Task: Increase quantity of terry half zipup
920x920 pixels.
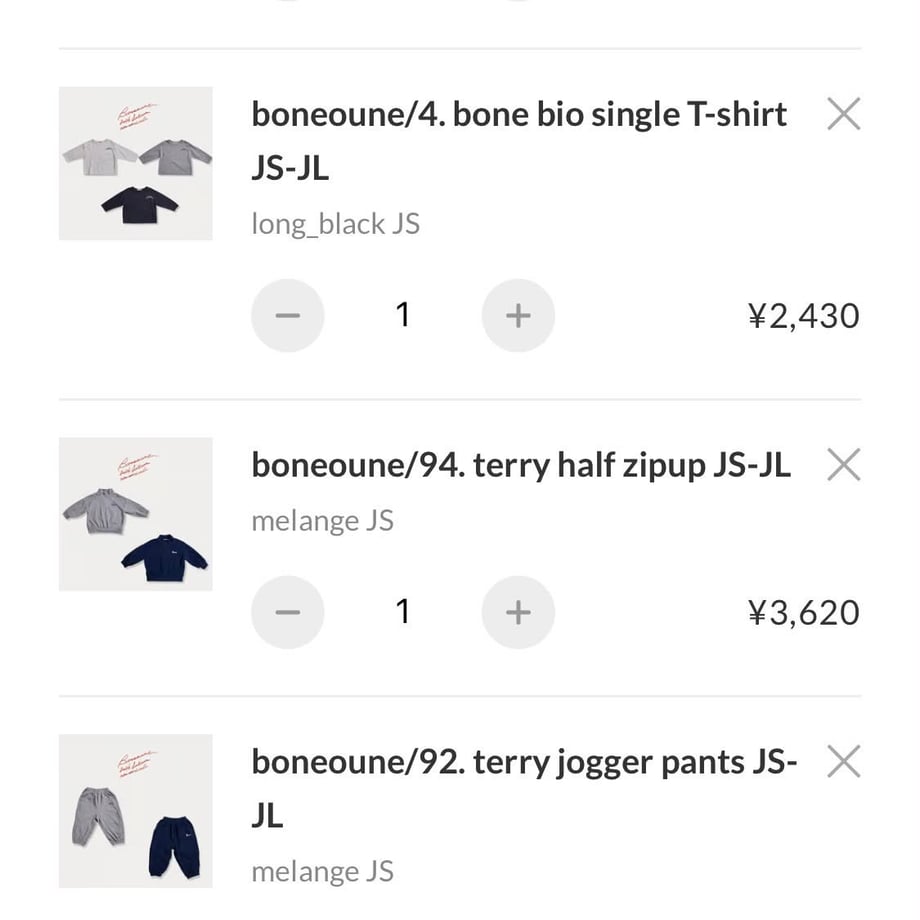Action: pos(518,613)
